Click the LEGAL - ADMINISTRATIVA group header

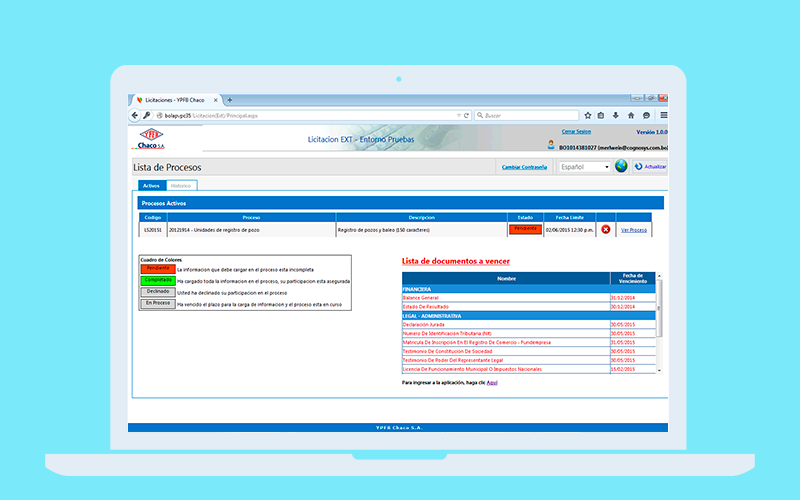(529, 316)
